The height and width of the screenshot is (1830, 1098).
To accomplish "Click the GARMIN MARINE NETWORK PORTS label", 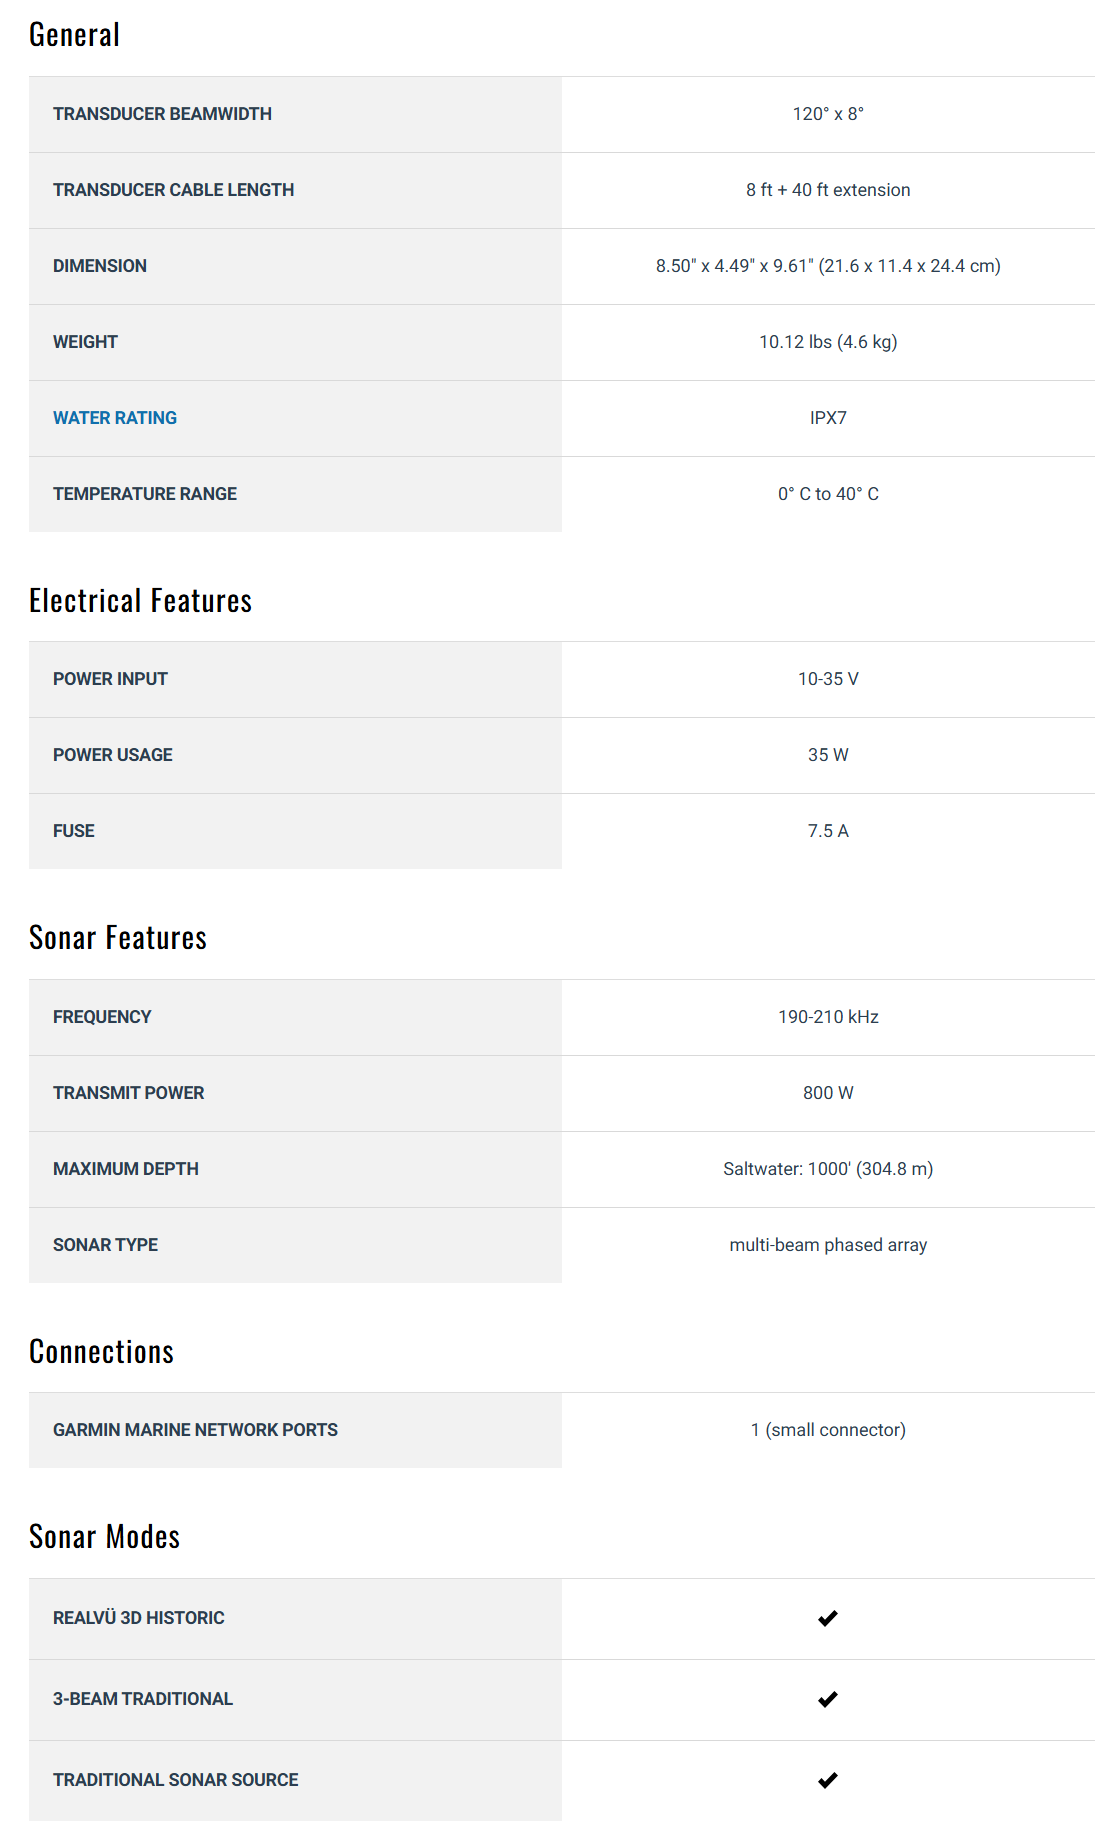I will point(195,1430).
